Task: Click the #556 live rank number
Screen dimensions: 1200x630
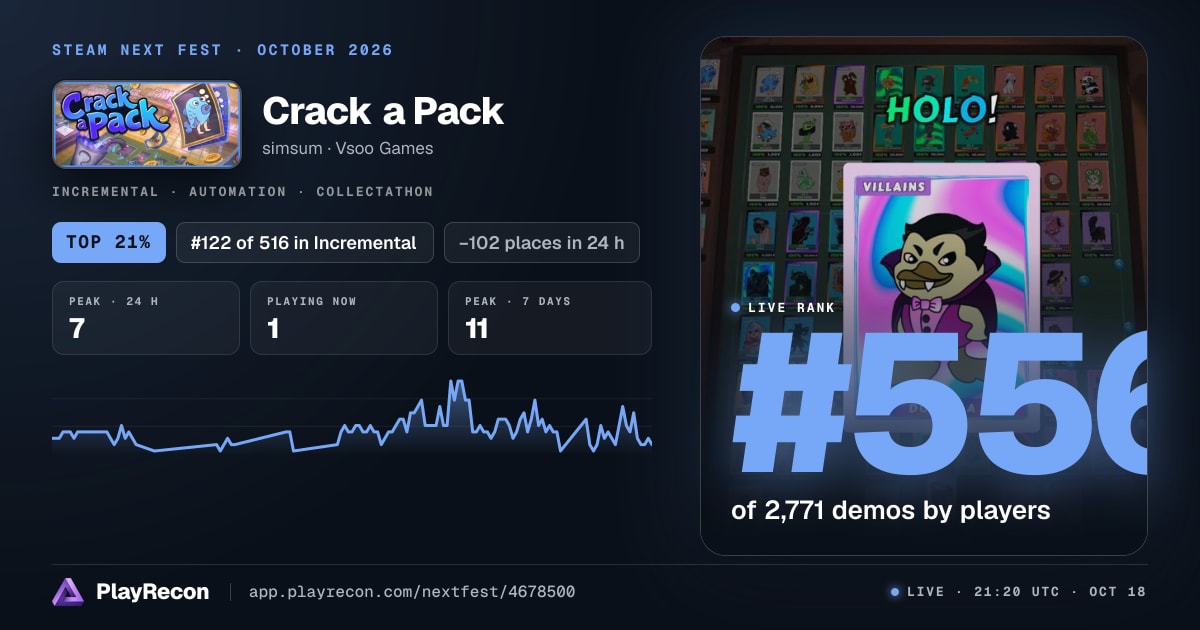Action: 939,402
